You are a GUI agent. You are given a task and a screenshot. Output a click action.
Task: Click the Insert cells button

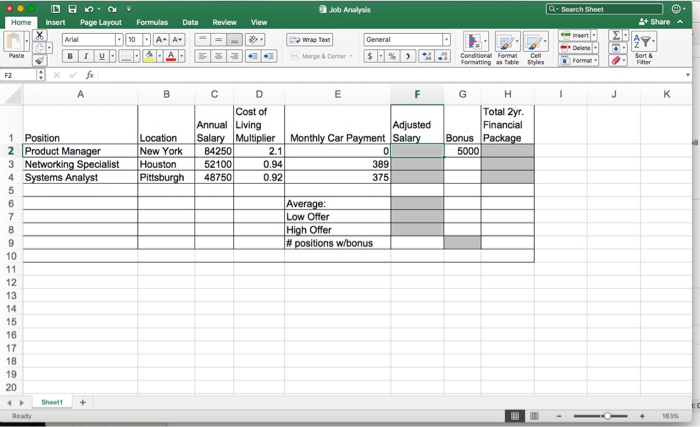(x=575, y=35)
